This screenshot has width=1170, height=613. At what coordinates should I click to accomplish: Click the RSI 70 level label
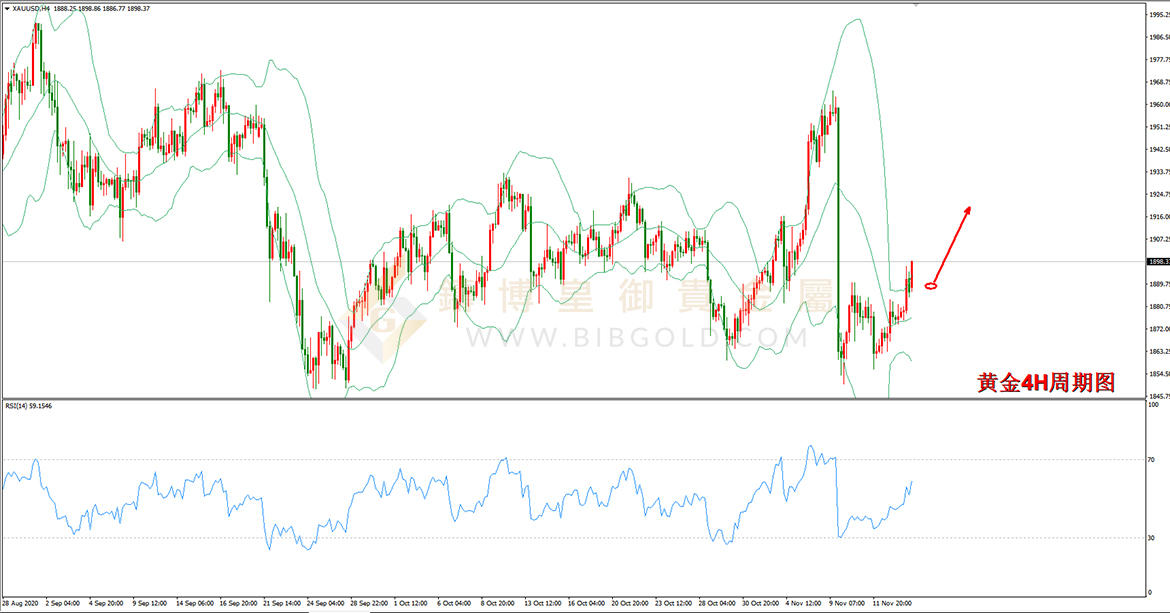pyautogui.click(x=1151, y=459)
